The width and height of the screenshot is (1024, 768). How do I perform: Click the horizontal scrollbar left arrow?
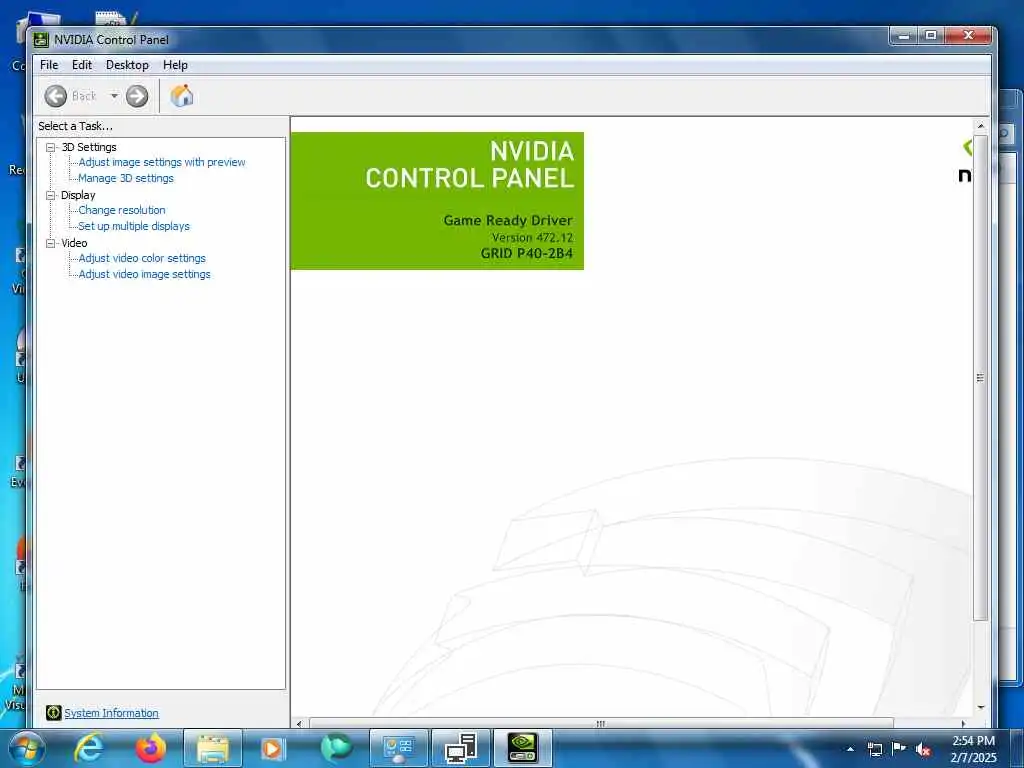coord(299,724)
